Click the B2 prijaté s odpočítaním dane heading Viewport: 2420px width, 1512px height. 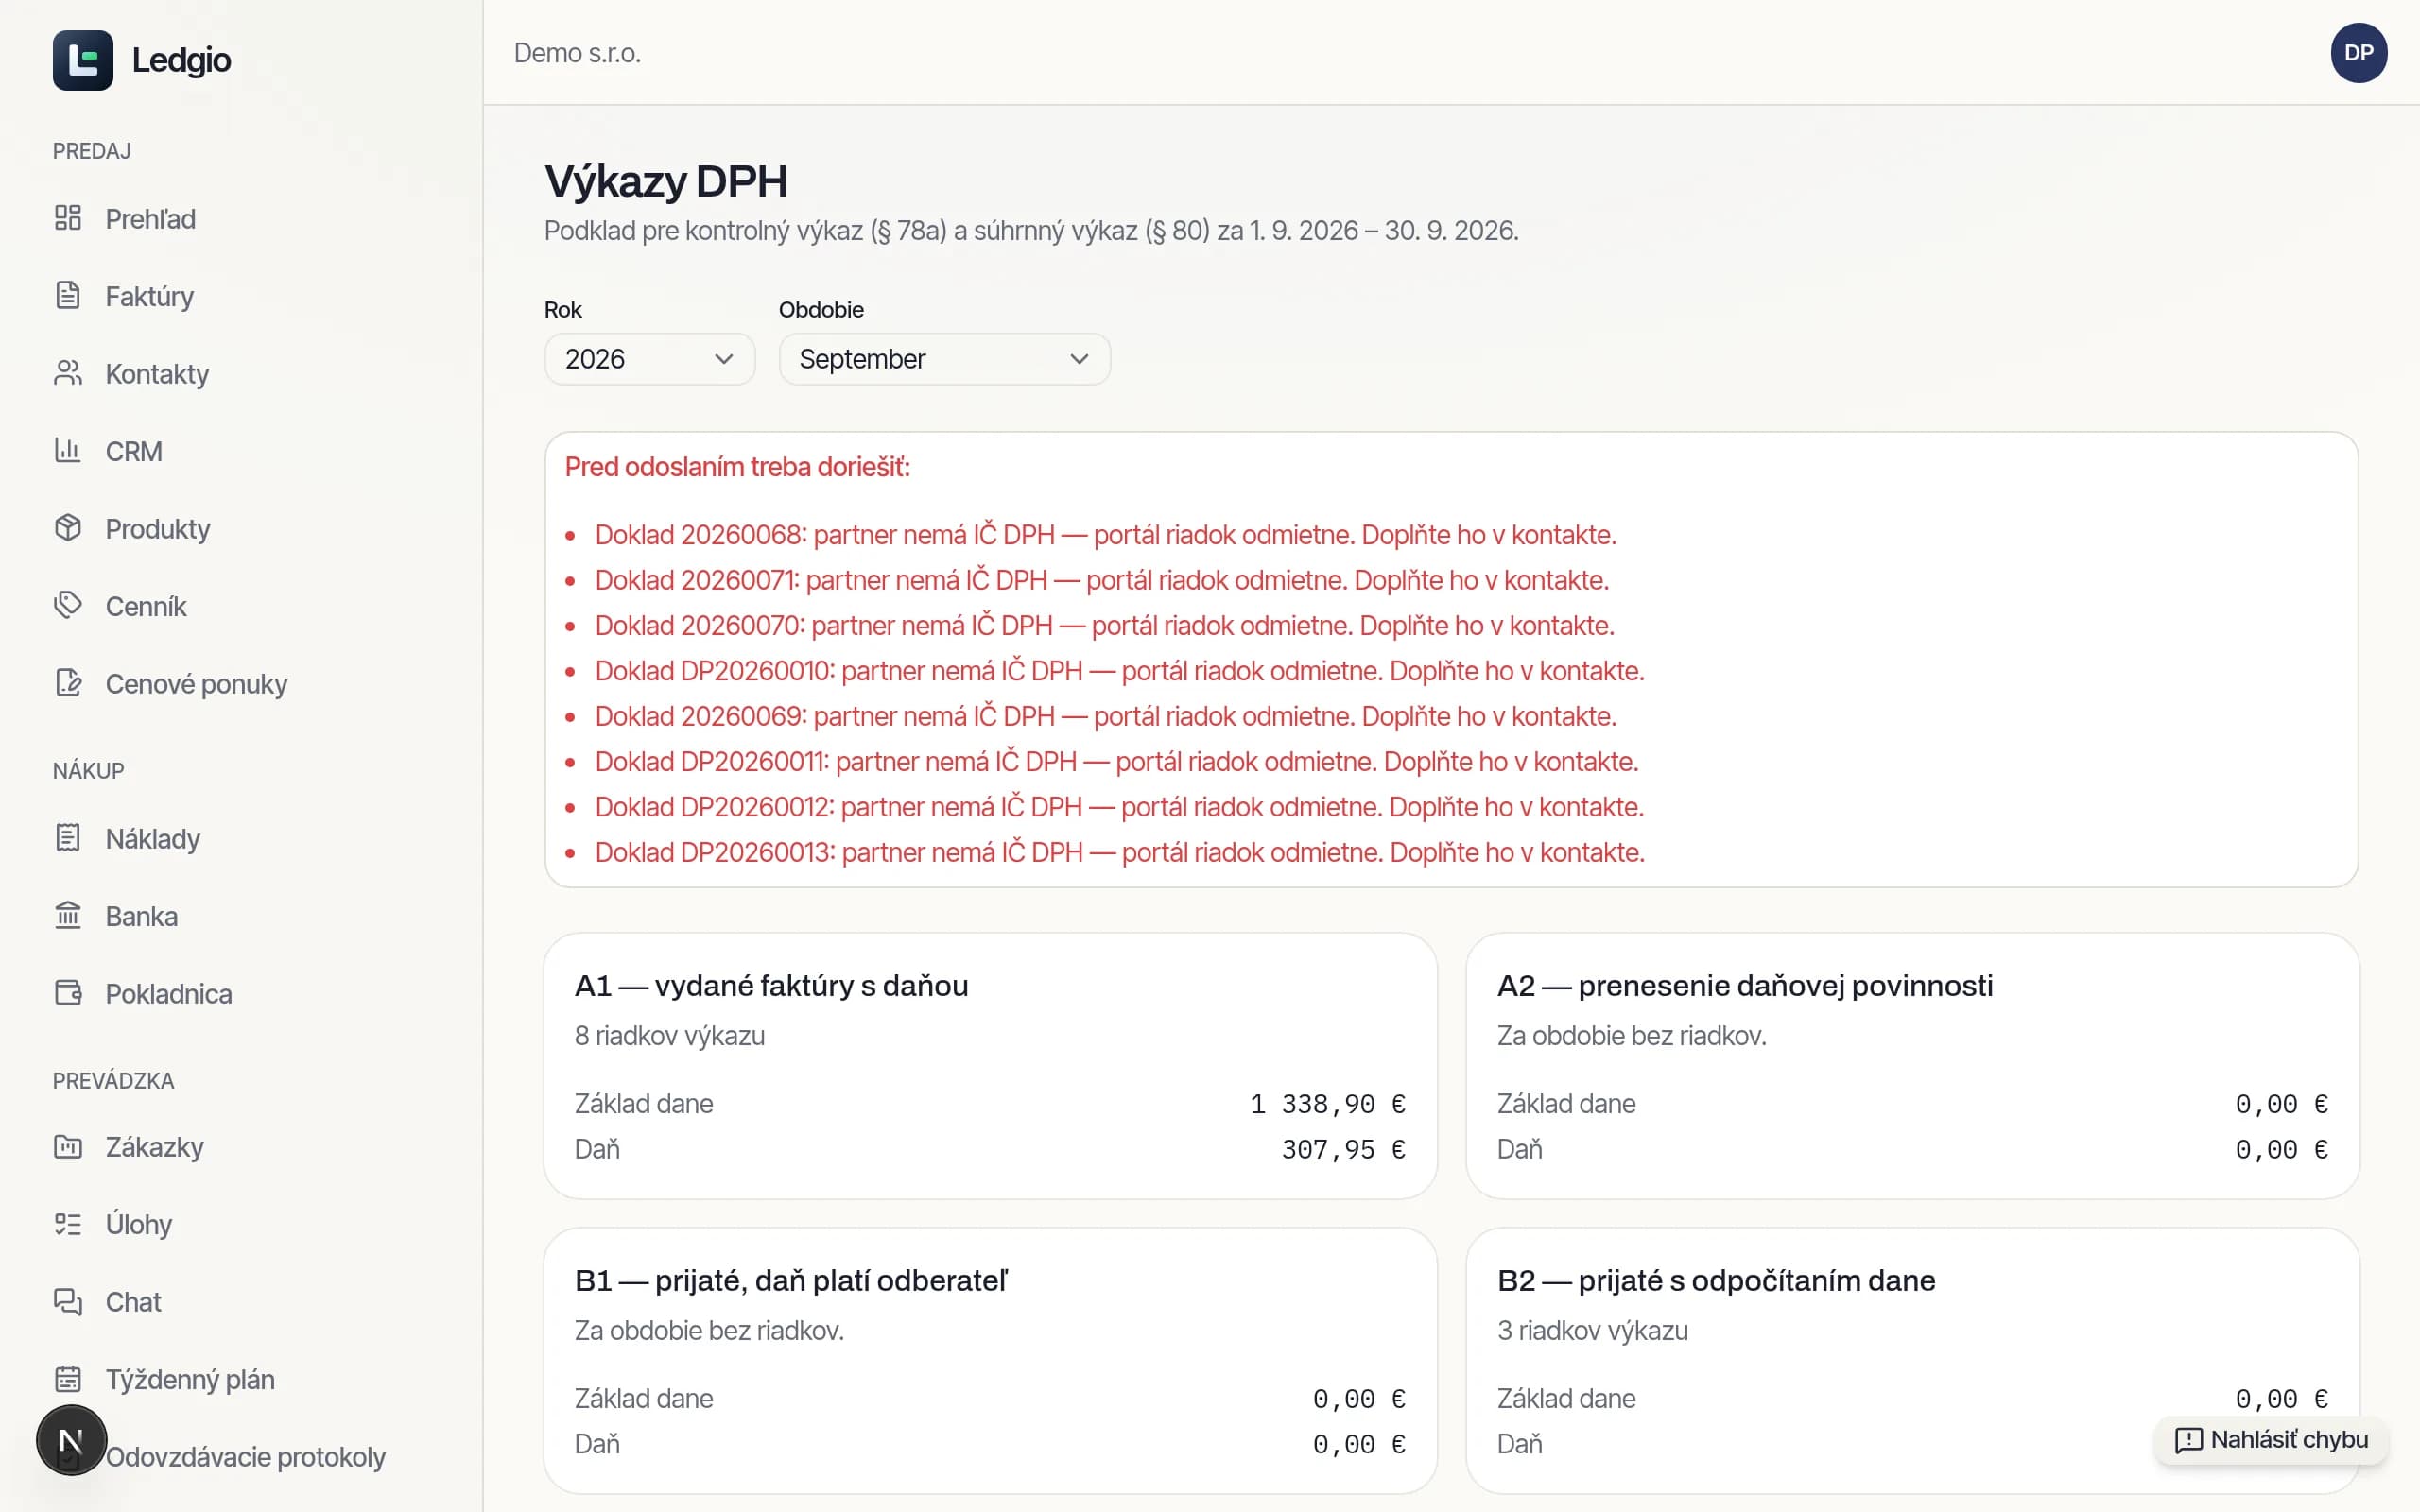pyautogui.click(x=1716, y=1281)
